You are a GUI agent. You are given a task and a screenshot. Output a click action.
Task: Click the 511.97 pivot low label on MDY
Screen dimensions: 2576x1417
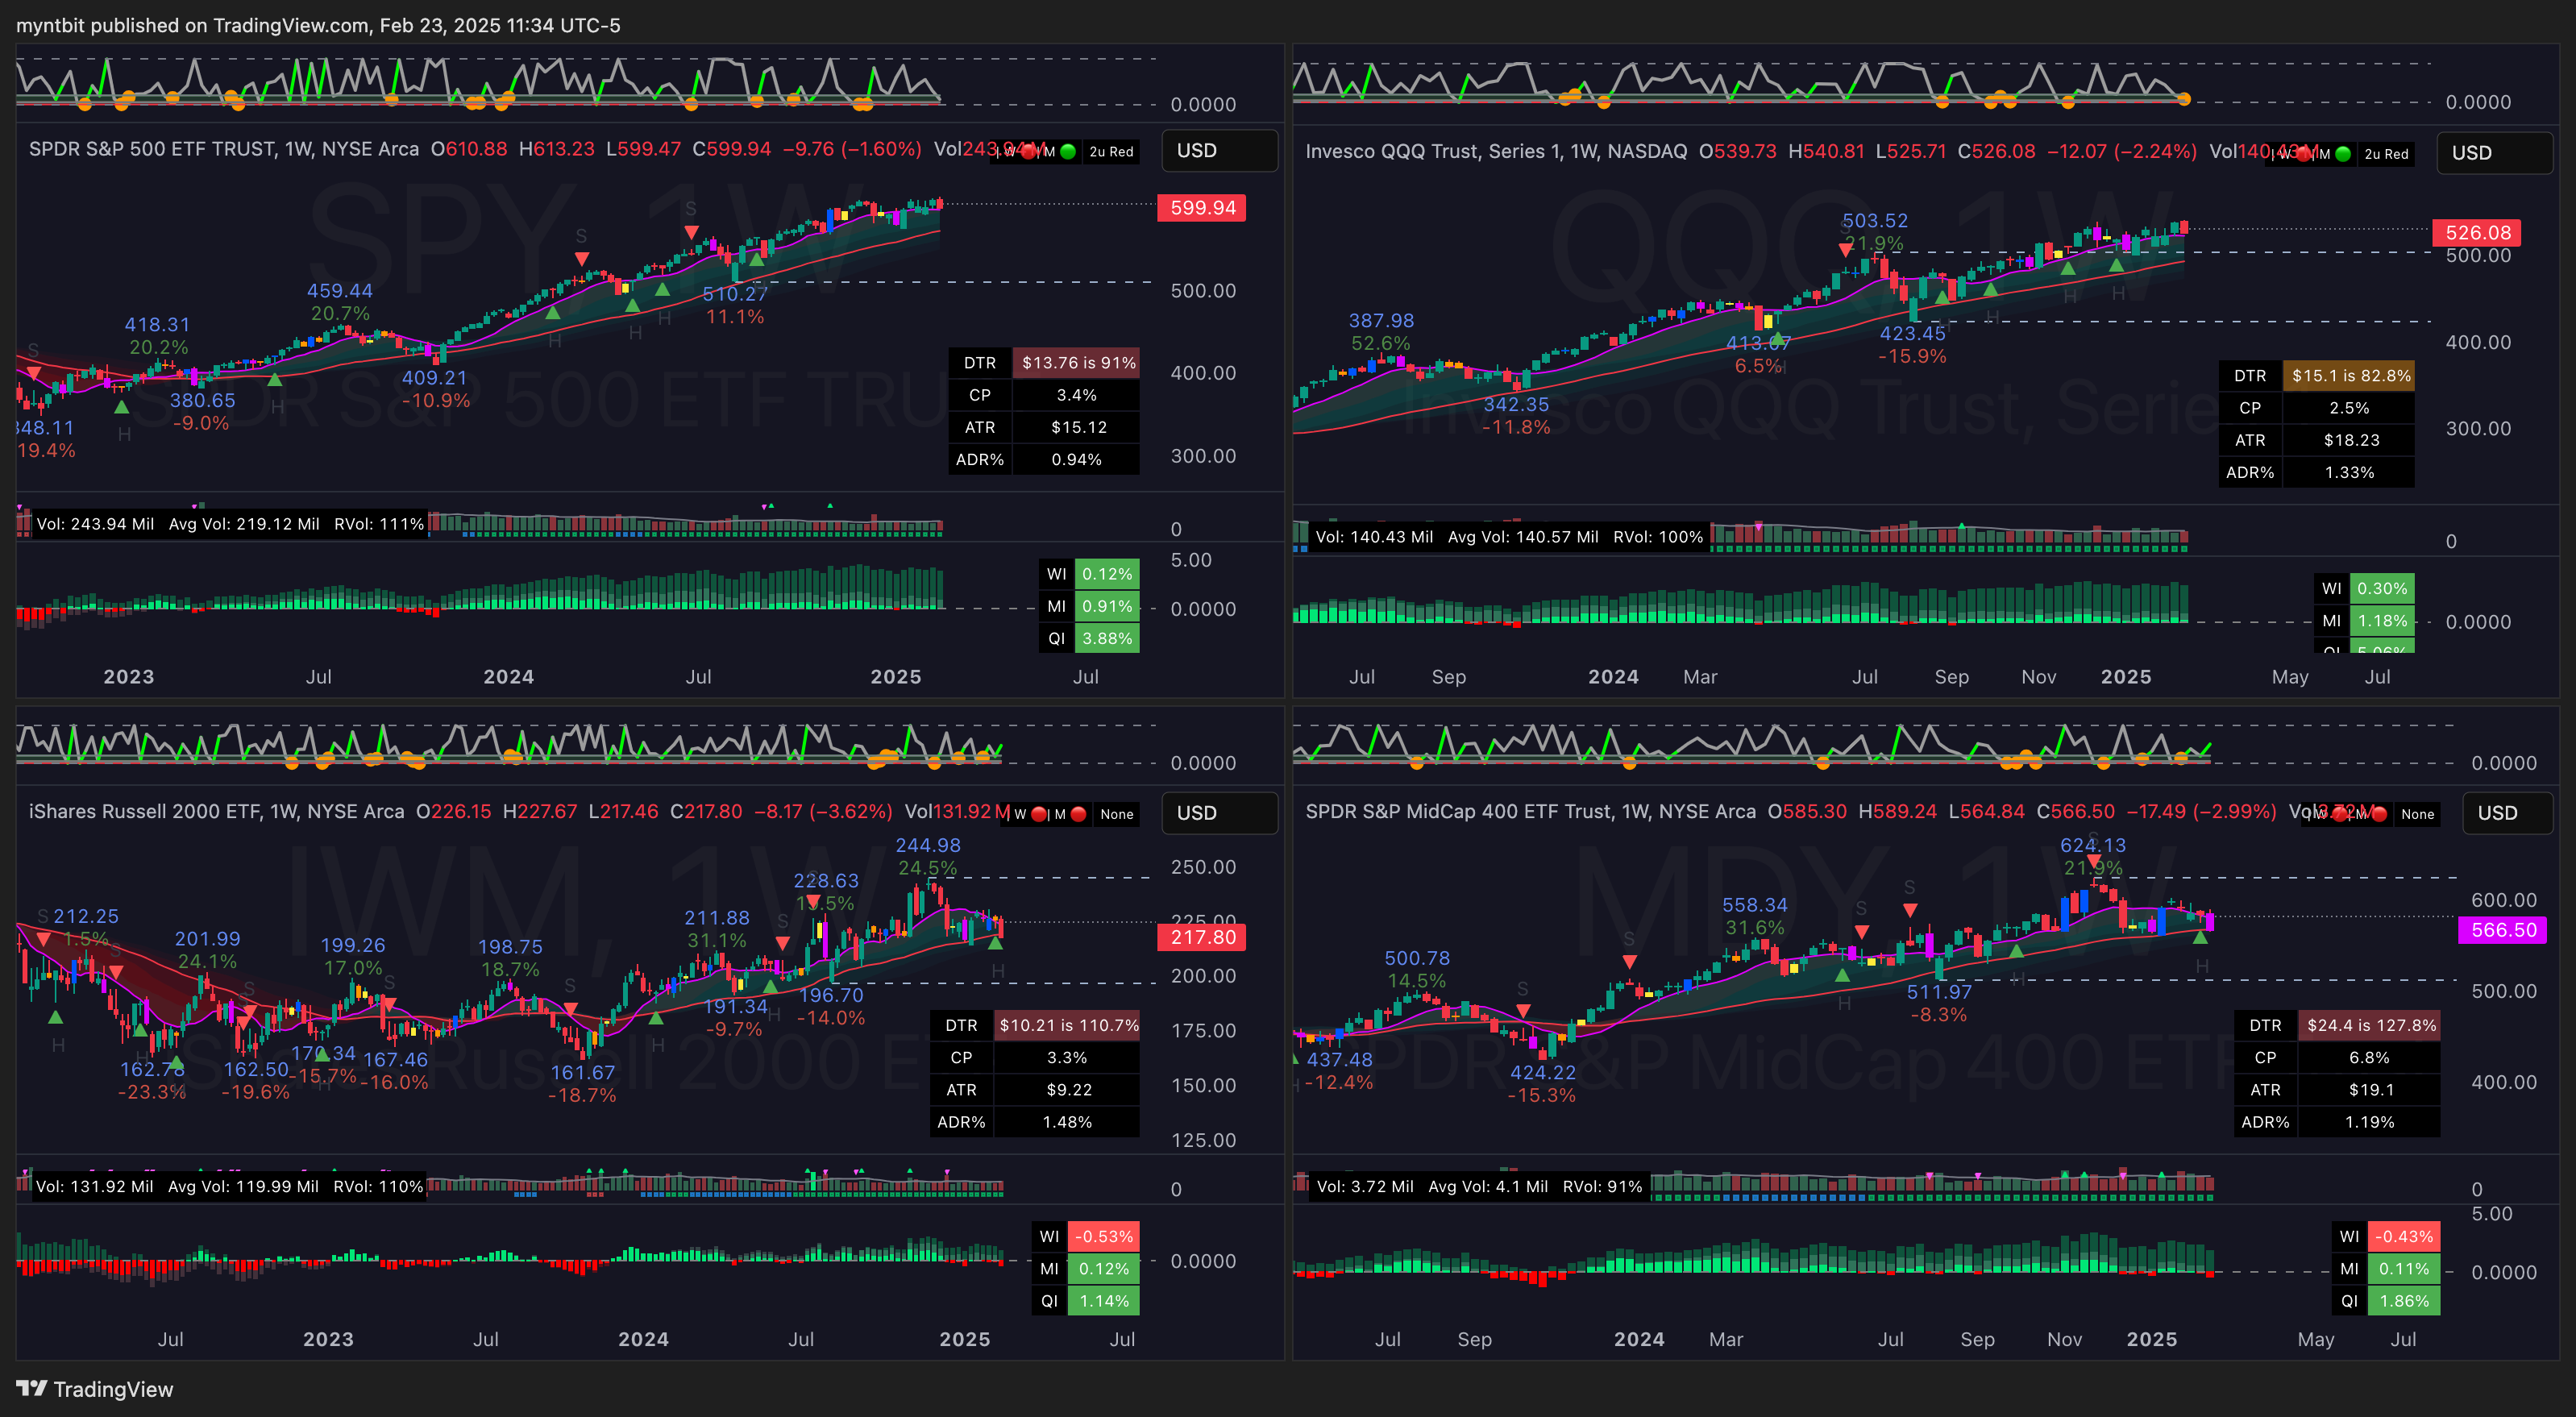(x=1939, y=992)
